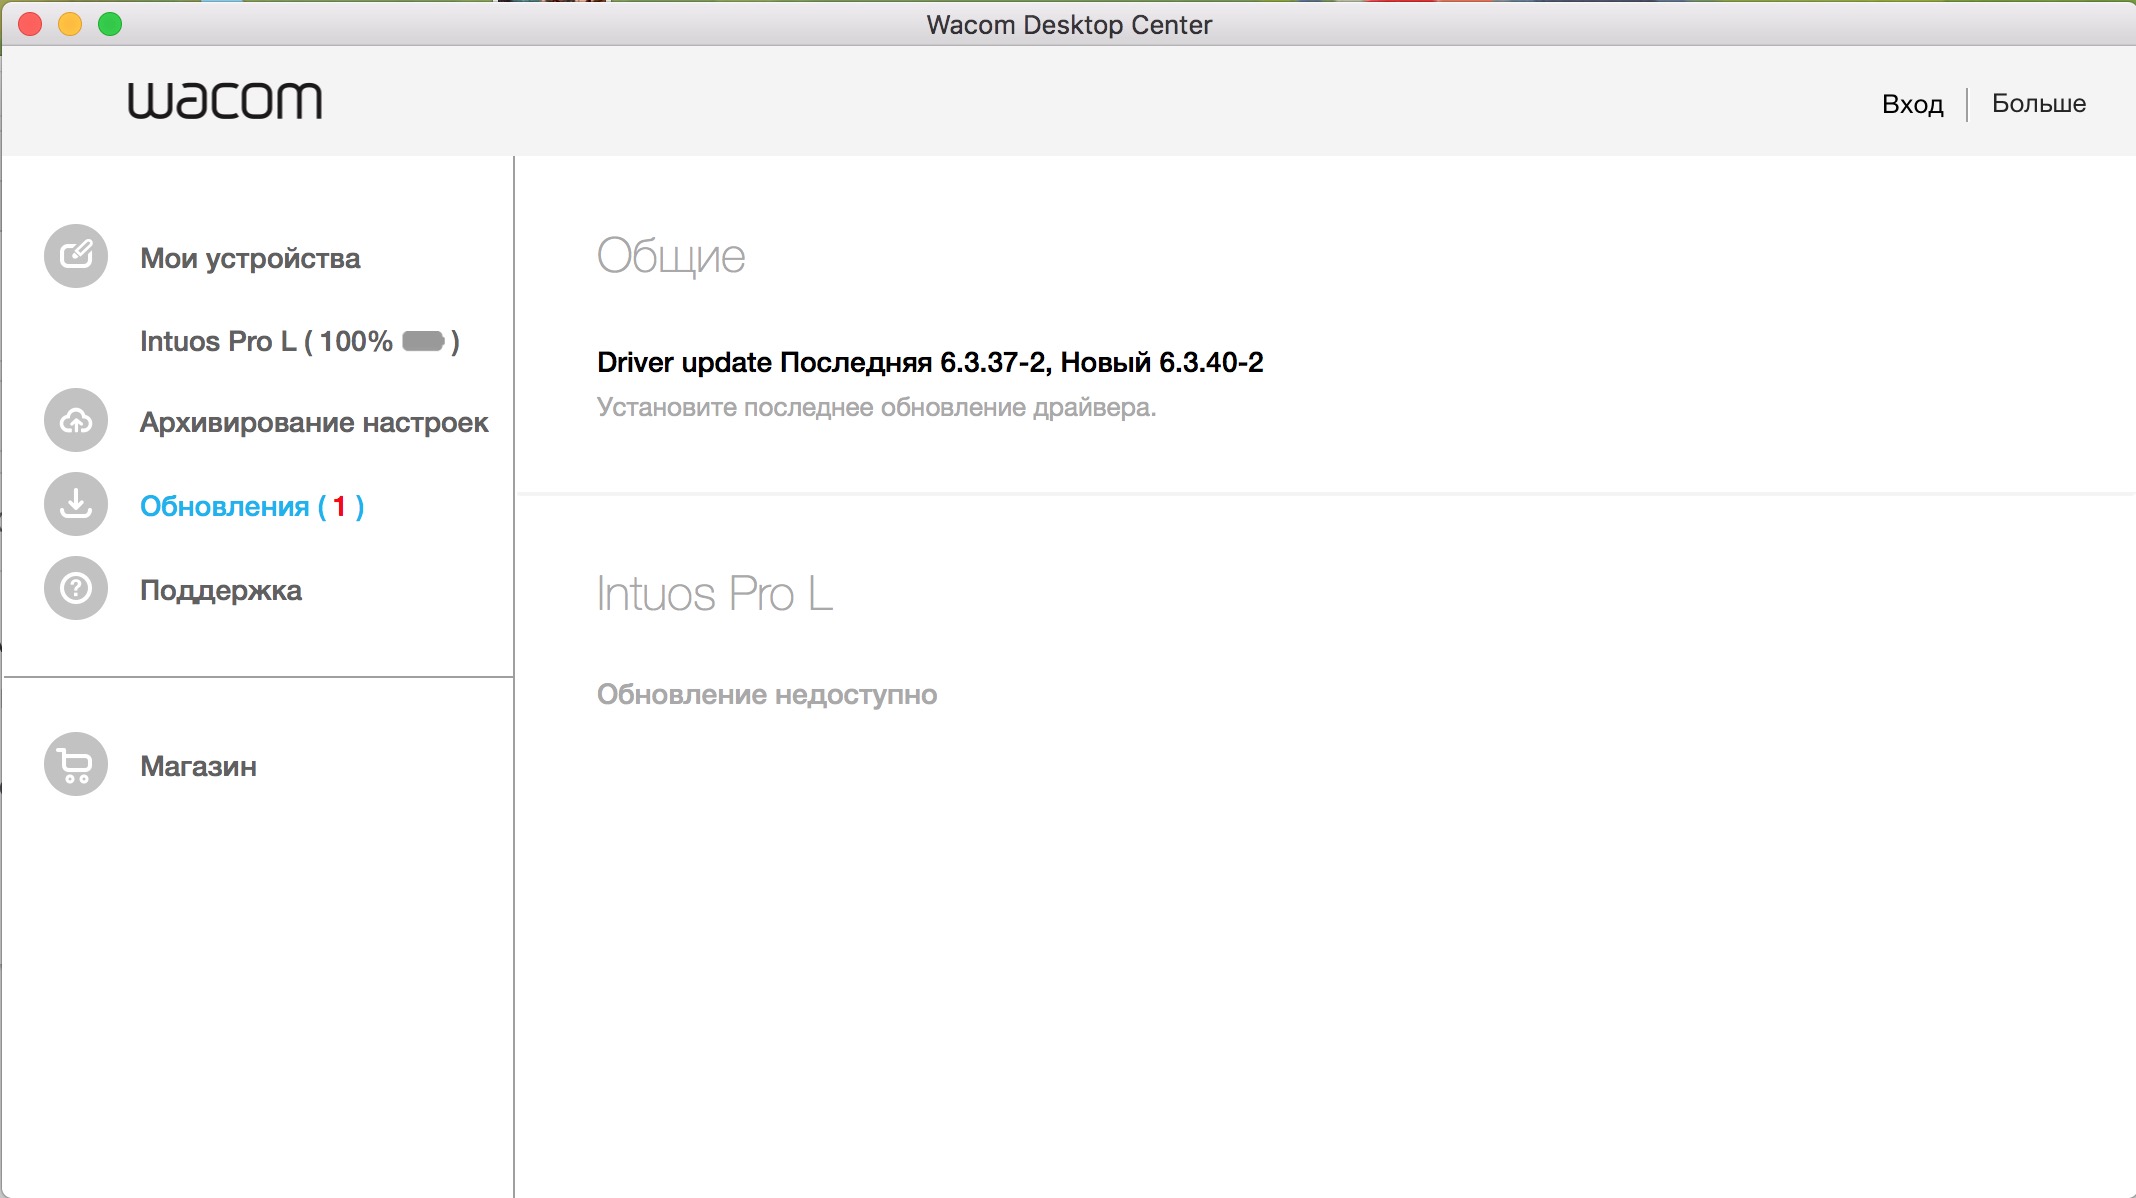Image resolution: width=2136 pixels, height=1198 pixels.
Task: Open the Больше menu
Action: coord(2039,104)
